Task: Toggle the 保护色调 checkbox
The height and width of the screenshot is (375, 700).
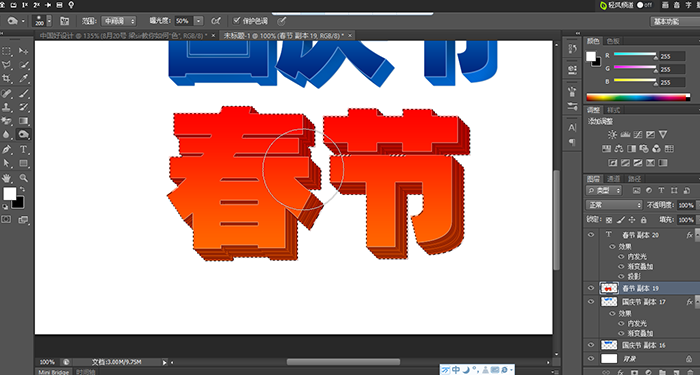Action: click(237, 21)
